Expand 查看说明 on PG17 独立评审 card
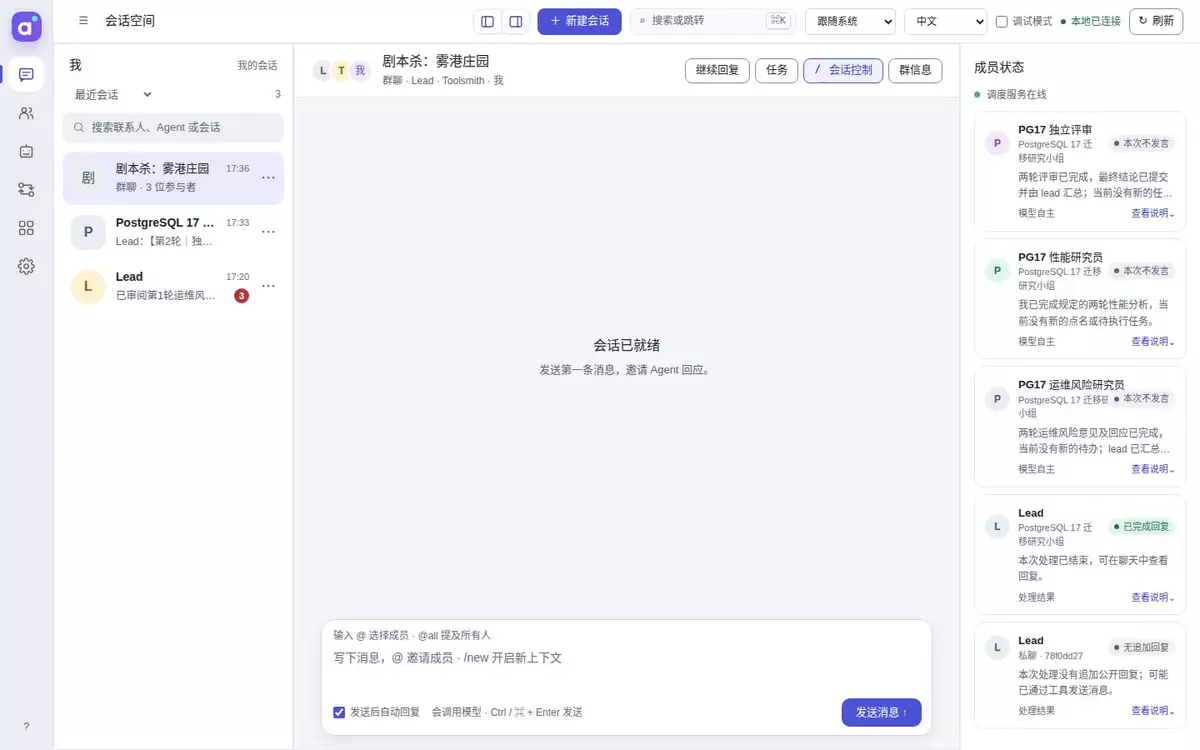Image resolution: width=1200 pixels, height=750 pixels. pos(1153,213)
